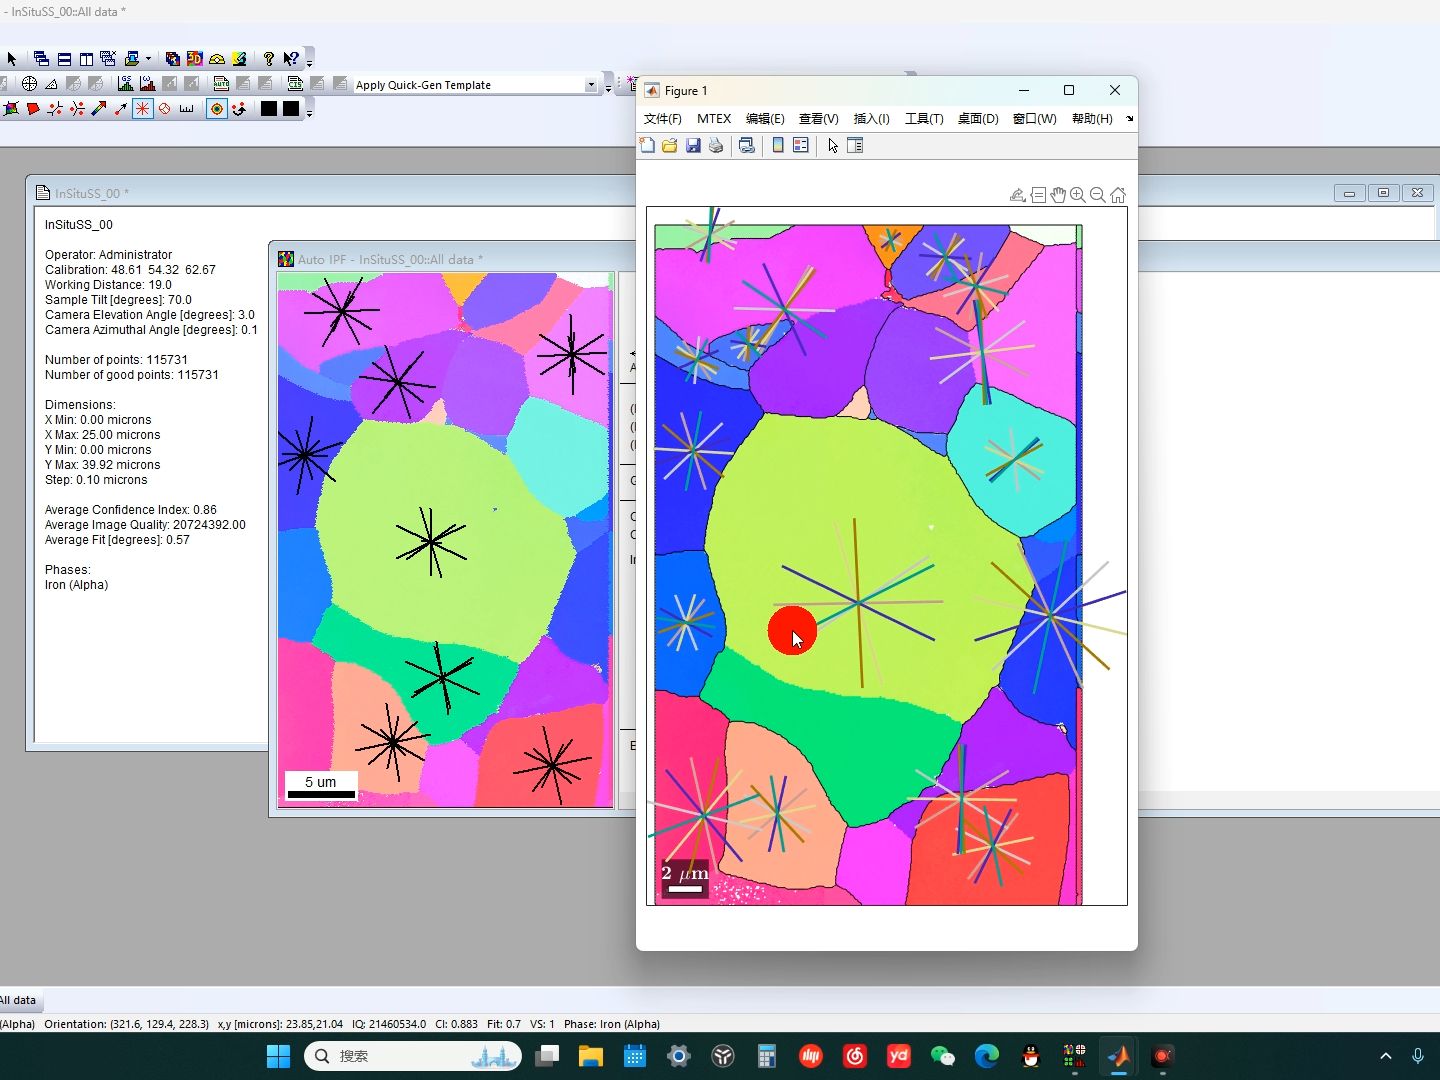Open 查看(V) menu in Figure 1
This screenshot has height=1080, width=1440.
818,118
